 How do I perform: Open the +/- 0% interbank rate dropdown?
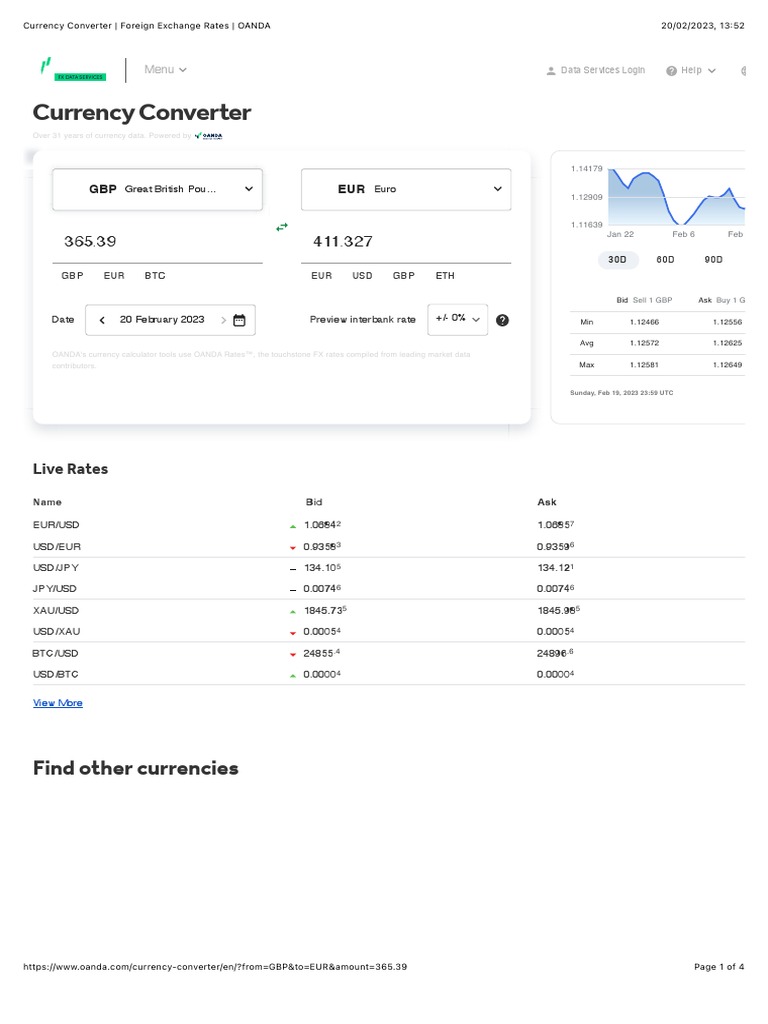tap(457, 319)
